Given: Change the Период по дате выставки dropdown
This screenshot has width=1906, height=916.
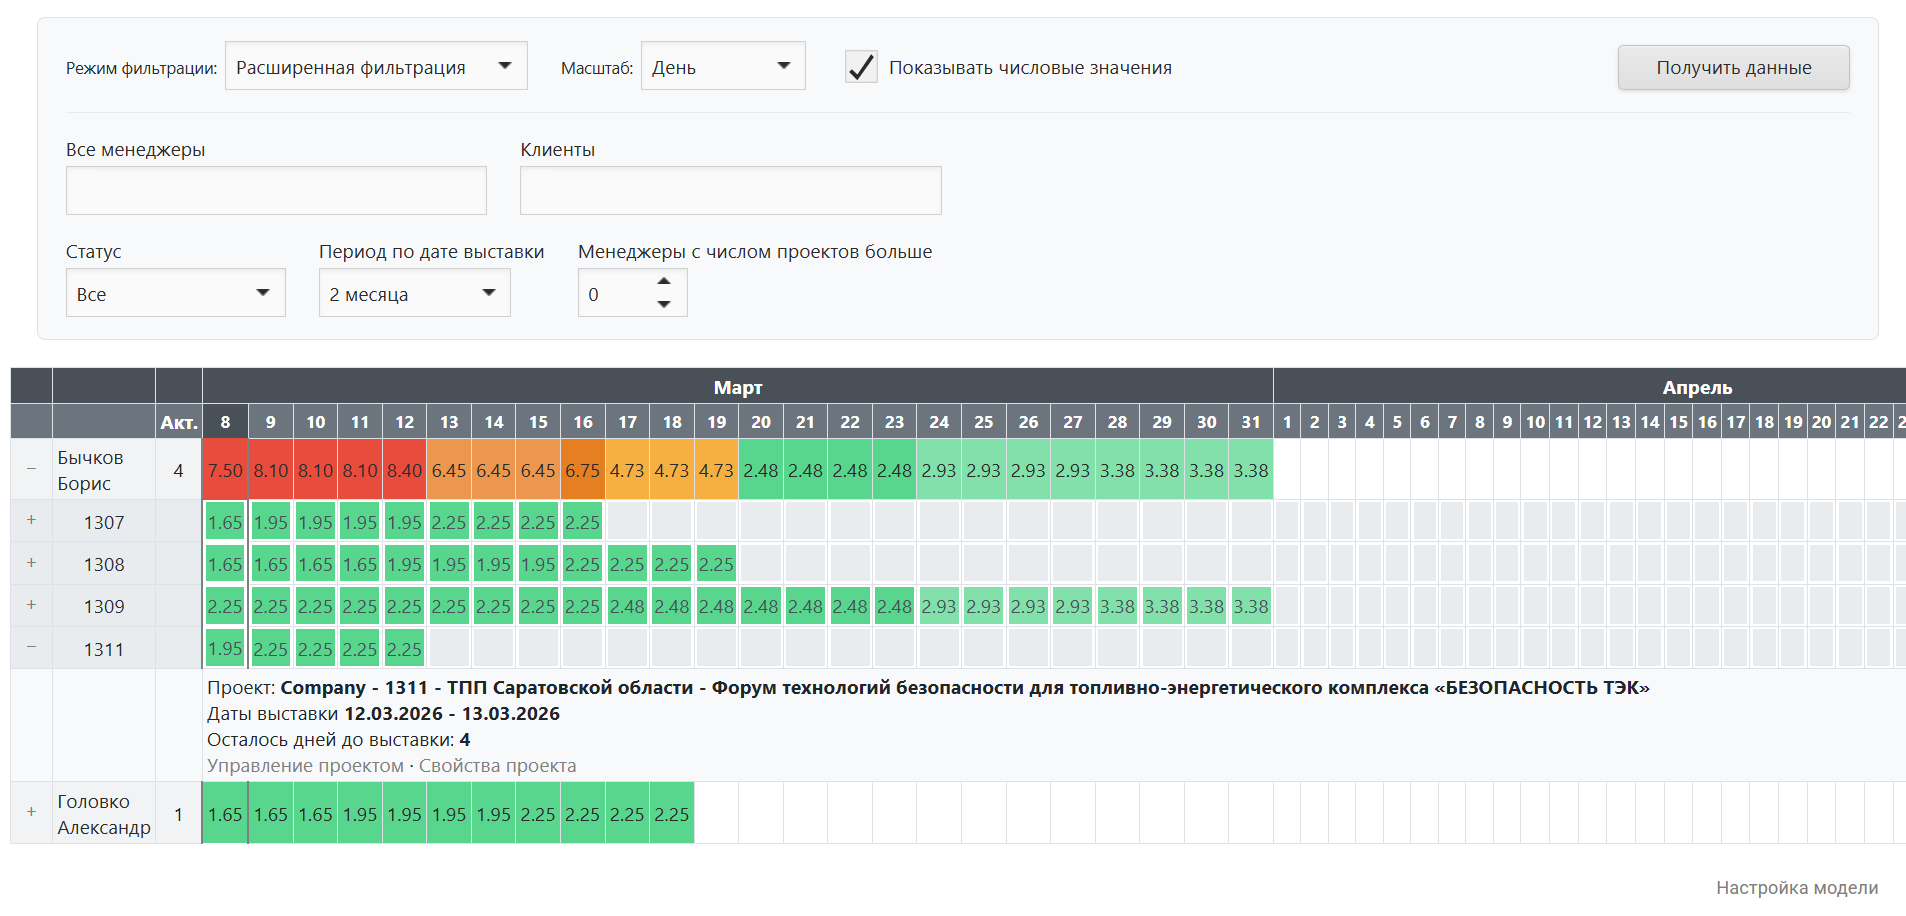Looking at the screenshot, I should click(414, 292).
